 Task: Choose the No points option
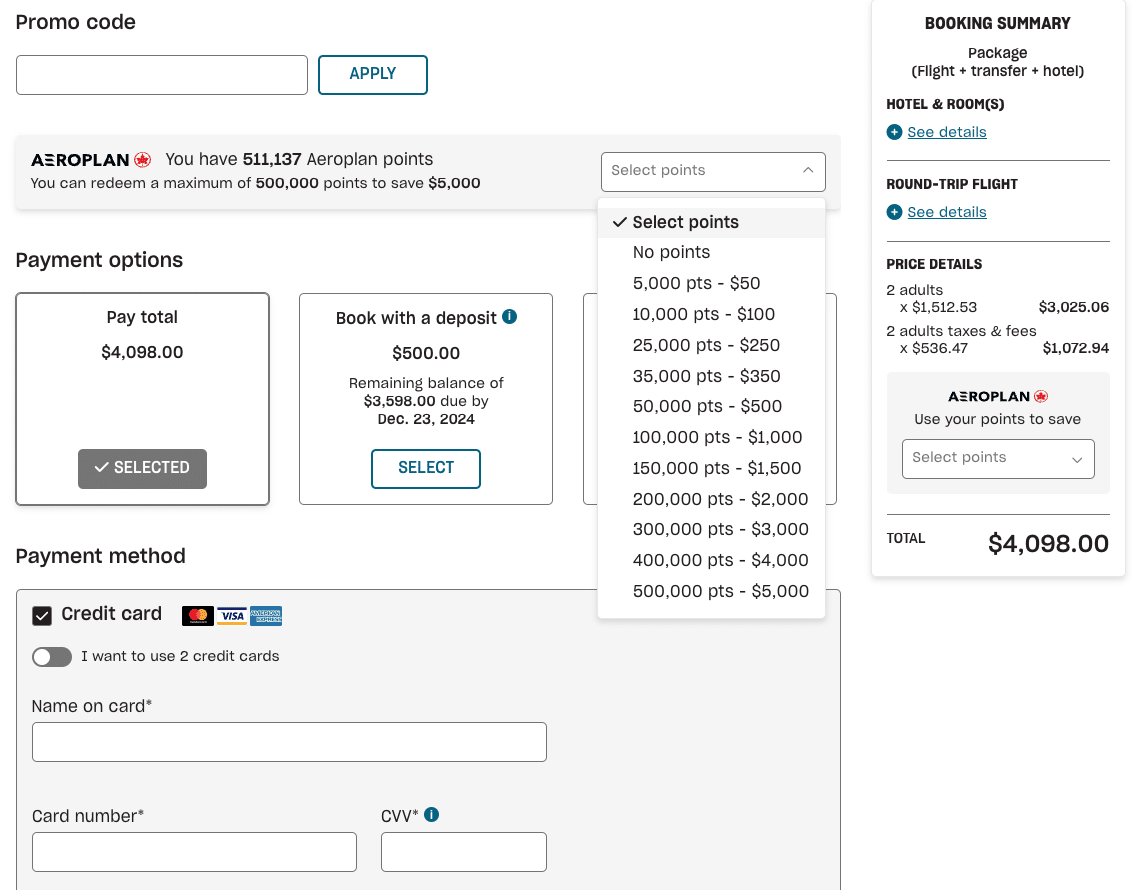click(671, 253)
